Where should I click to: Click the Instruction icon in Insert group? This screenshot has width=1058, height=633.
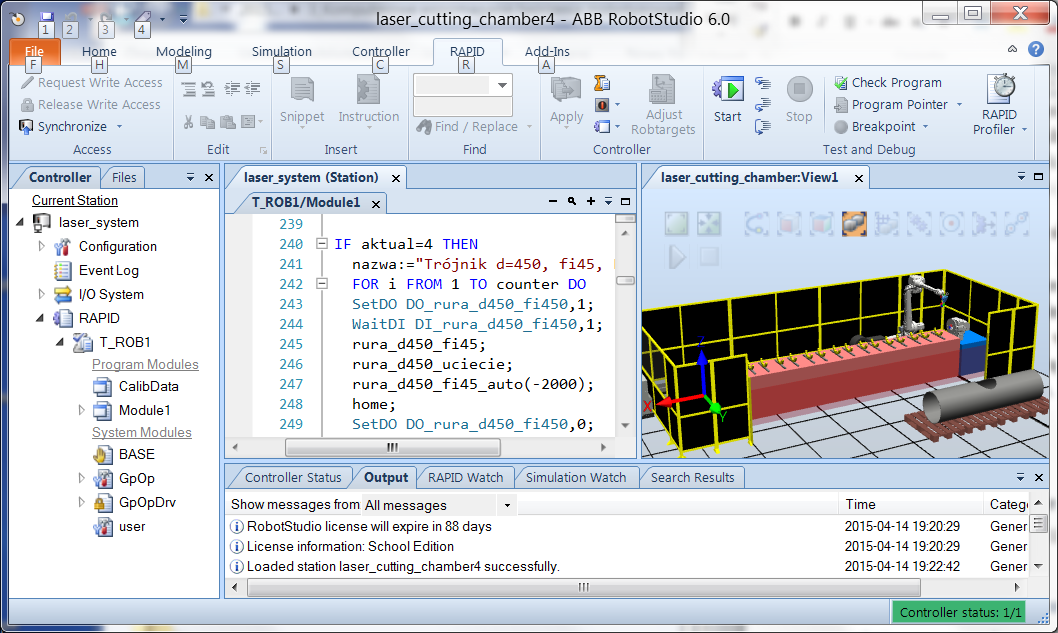368,90
